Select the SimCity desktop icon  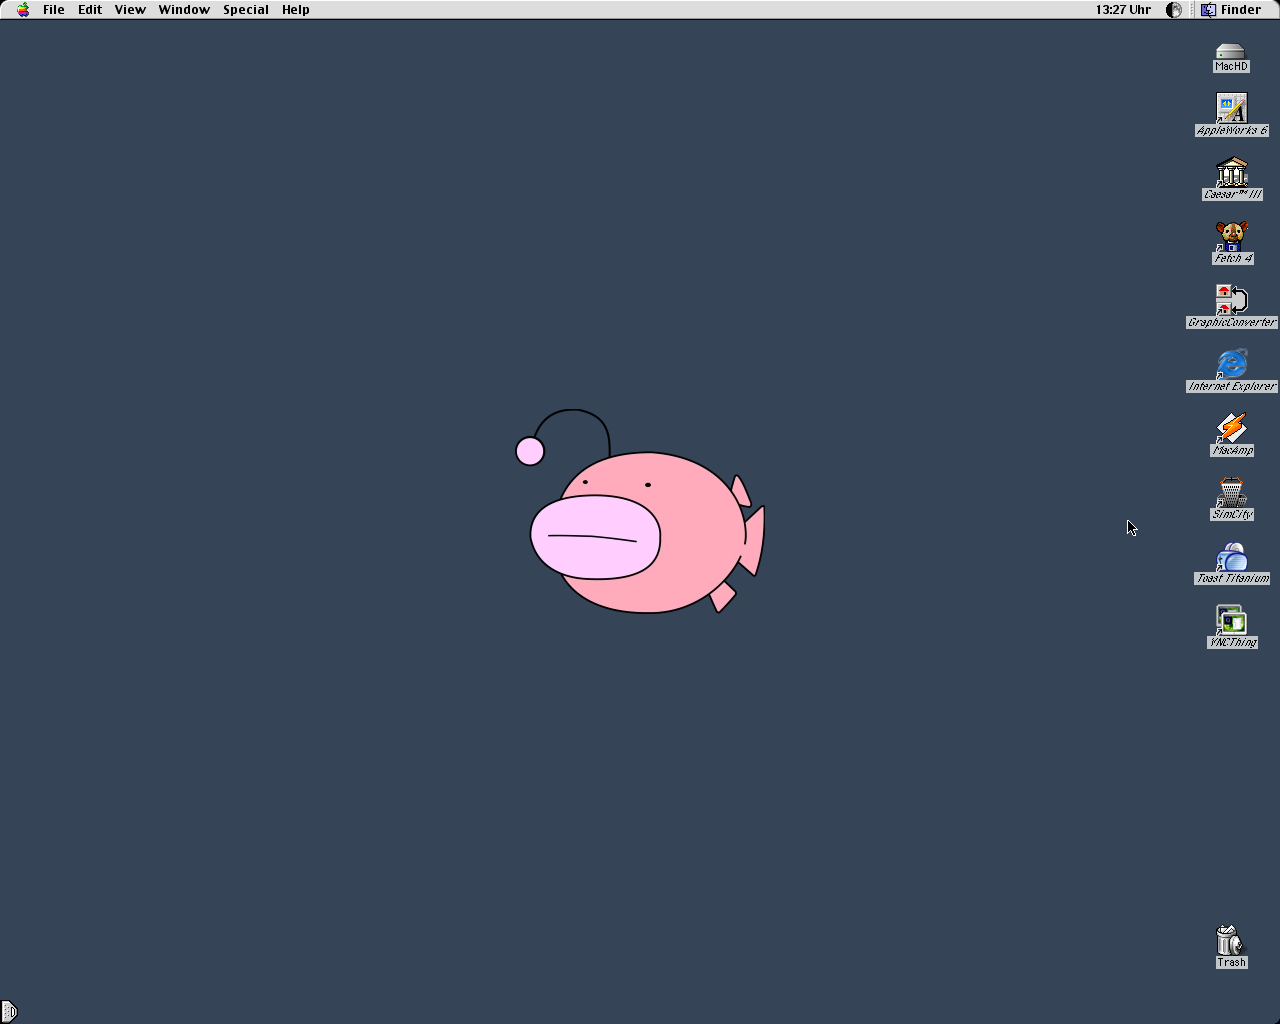point(1231,493)
